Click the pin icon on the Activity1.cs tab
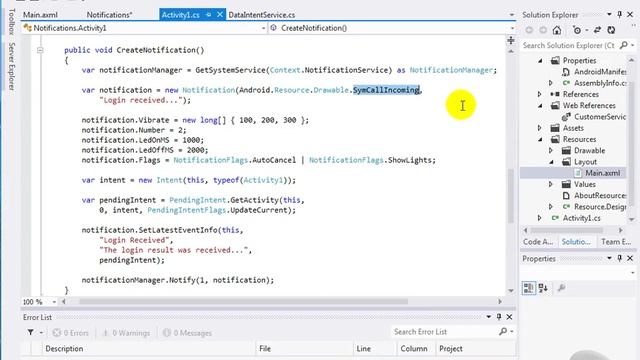This screenshot has height=360, width=640. (209, 15)
